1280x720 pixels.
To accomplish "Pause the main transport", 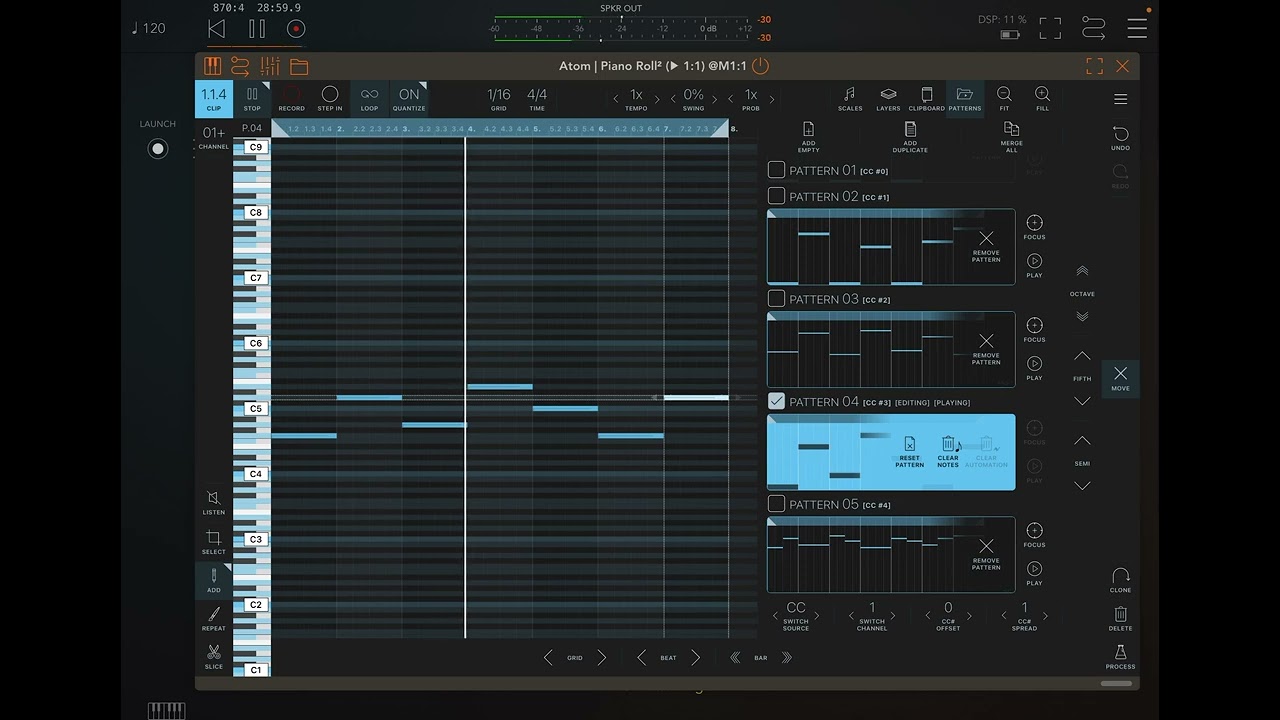I will pos(257,29).
